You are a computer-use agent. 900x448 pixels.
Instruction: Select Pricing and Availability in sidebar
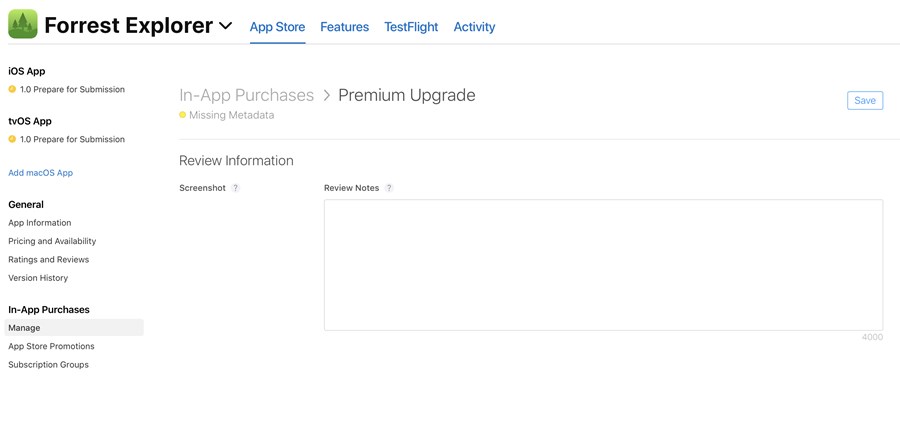52,241
